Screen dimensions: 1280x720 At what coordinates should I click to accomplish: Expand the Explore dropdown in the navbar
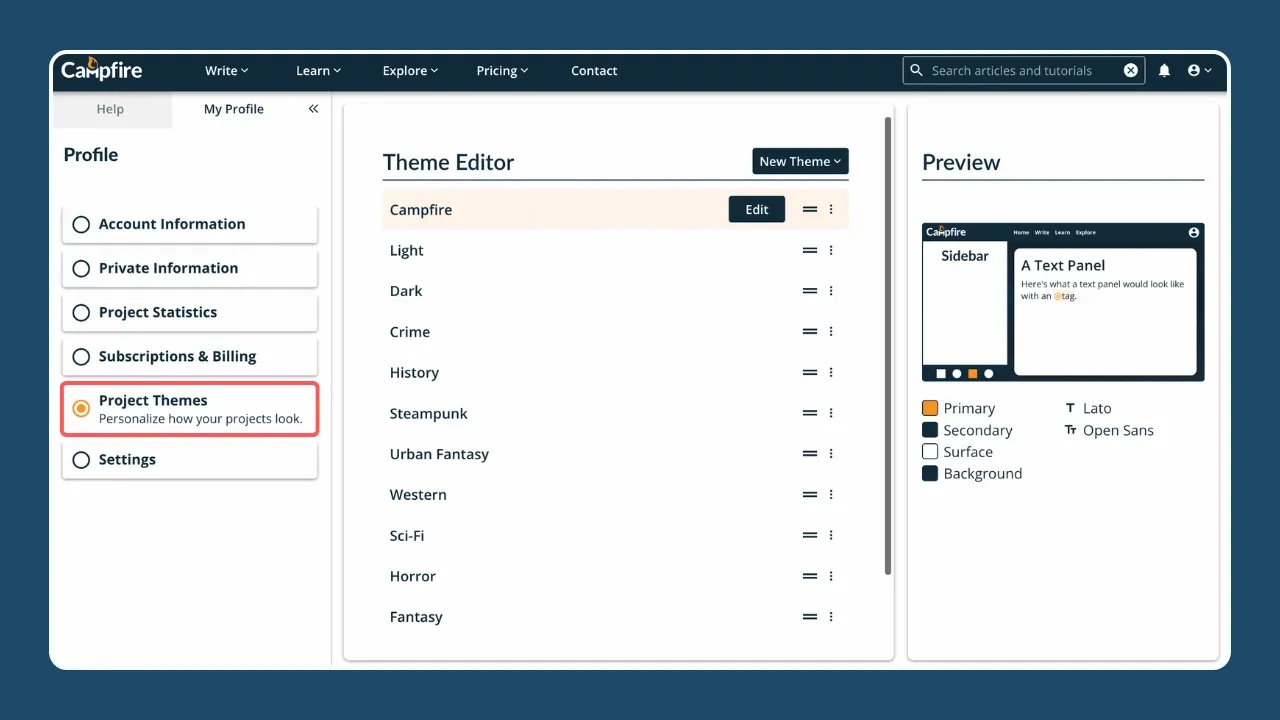tap(410, 70)
